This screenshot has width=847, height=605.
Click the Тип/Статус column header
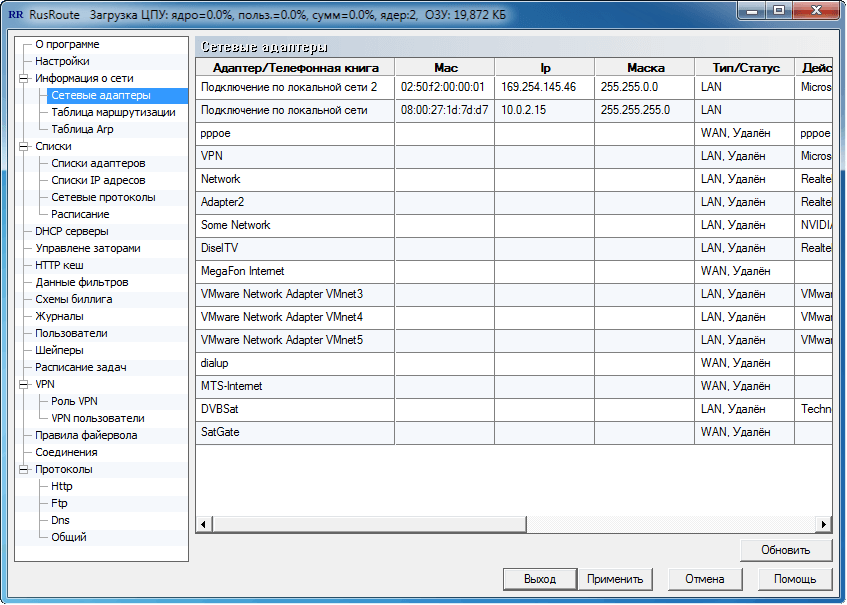point(745,68)
